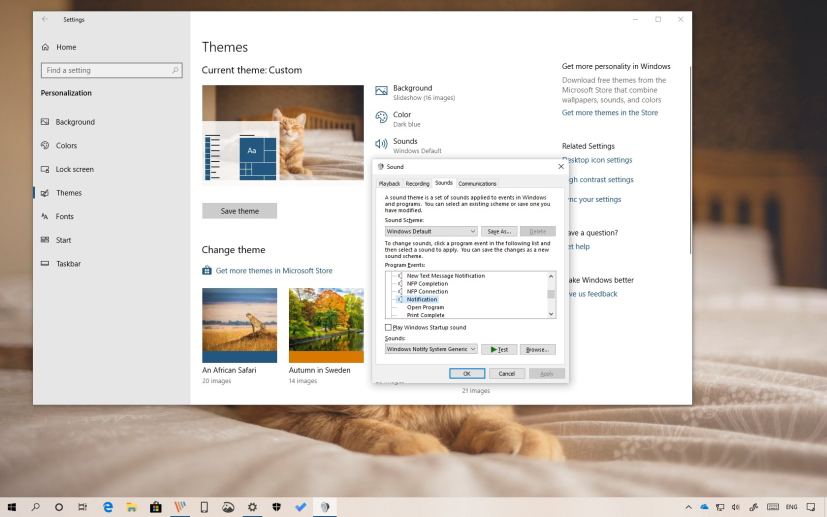827x517 pixels.
Task: Select the Sounds tab
Action: pos(444,183)
